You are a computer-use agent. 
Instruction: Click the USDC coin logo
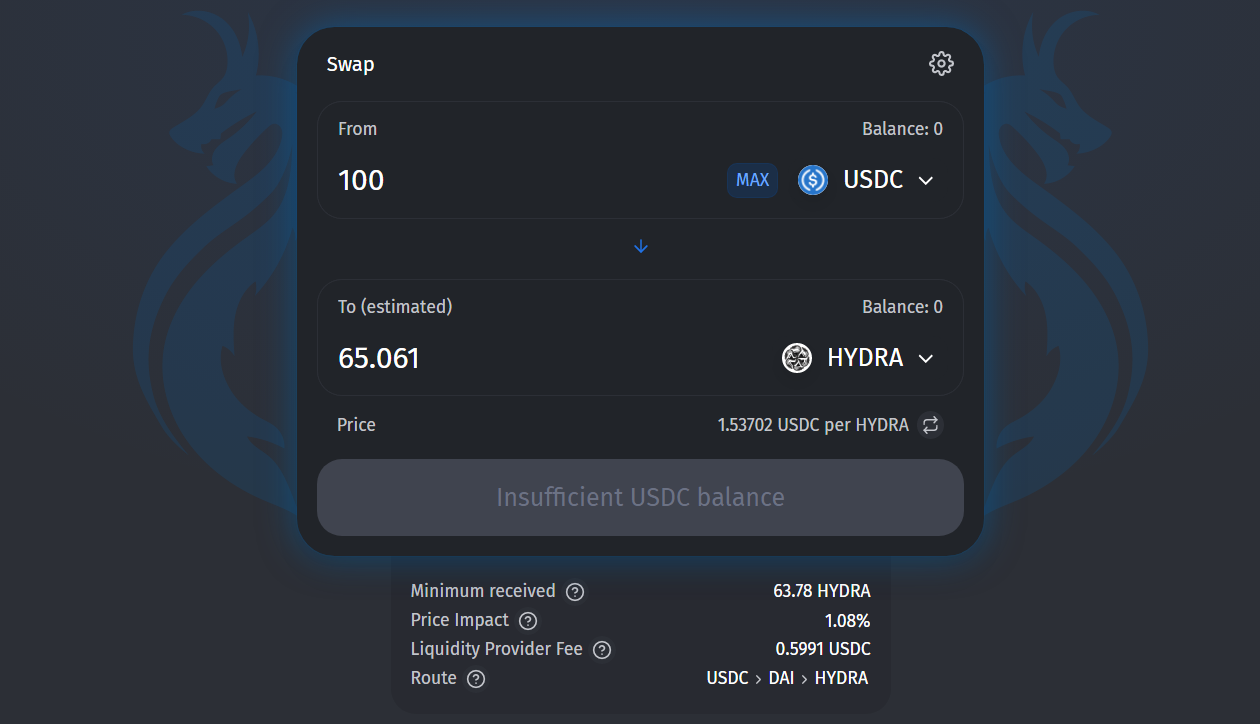pos(813,180)
